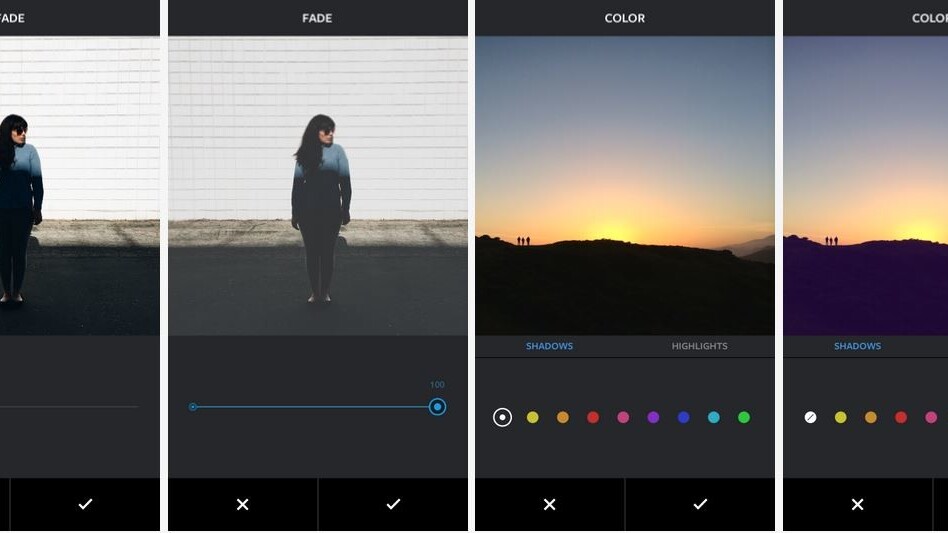Select the red swatch in the purple-tinted panel

pos(901,417)
